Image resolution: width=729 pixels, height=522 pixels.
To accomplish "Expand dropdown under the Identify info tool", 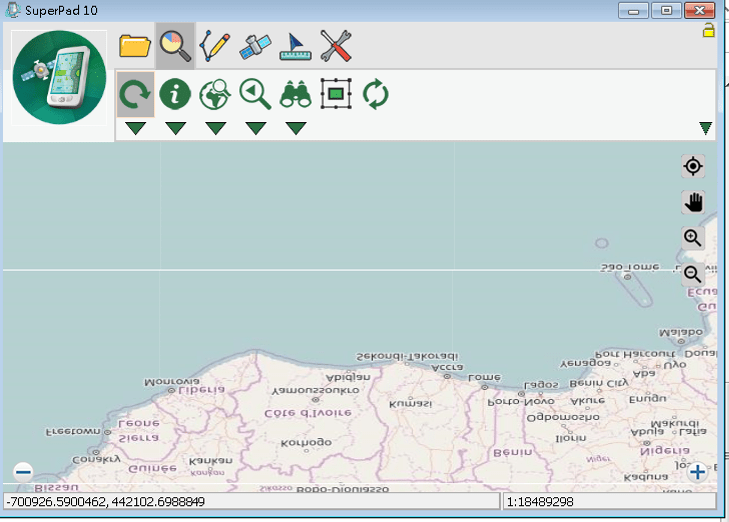I will point(175,128).
